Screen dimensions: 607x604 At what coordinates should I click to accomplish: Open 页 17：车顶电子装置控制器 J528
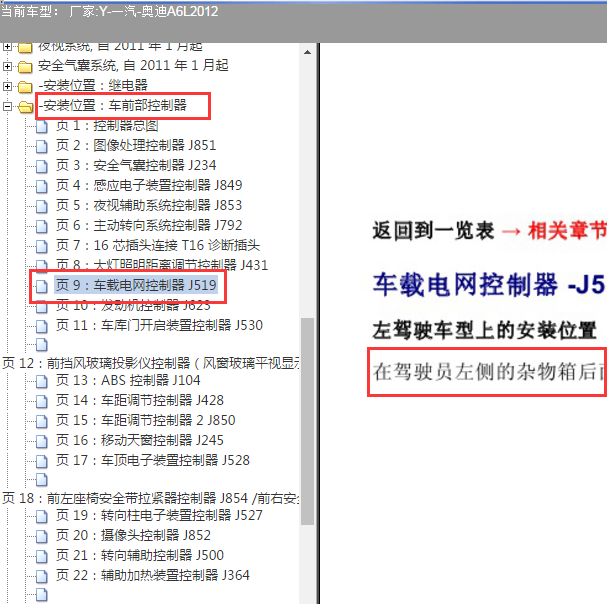(x=153, y=460)
